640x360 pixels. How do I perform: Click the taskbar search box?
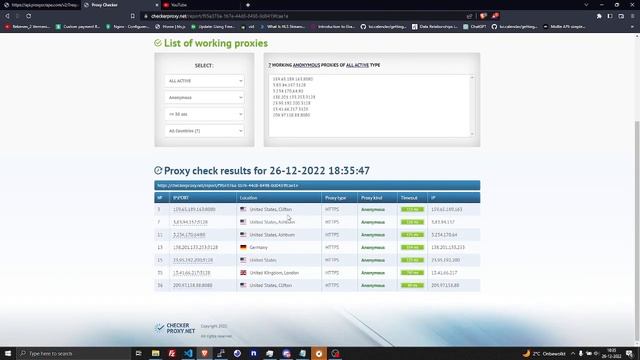pyautogui.click(x=73, y=353)
